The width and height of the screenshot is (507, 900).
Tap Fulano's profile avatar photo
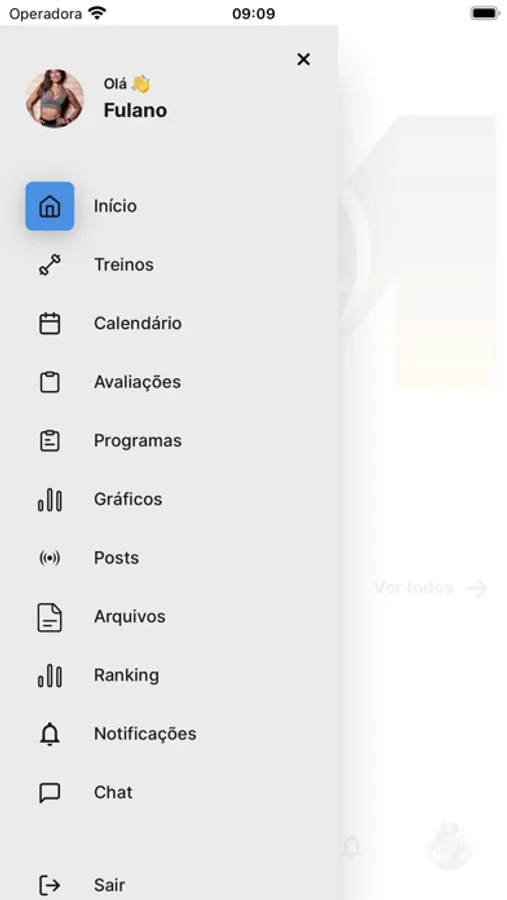pyautogui.click(x=55, y=98)
